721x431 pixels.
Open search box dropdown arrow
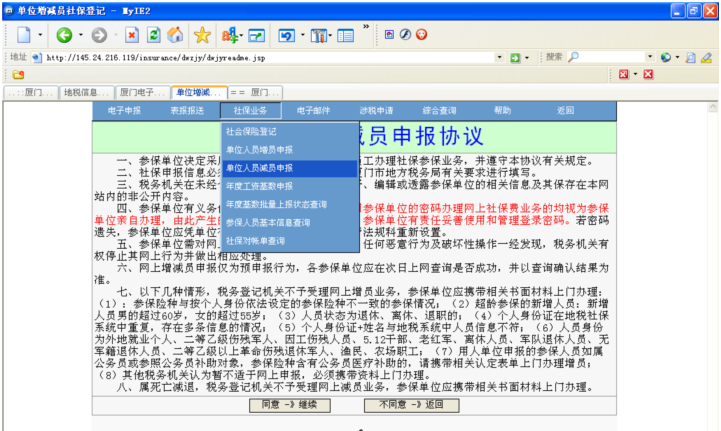click(x=650, y=57)
